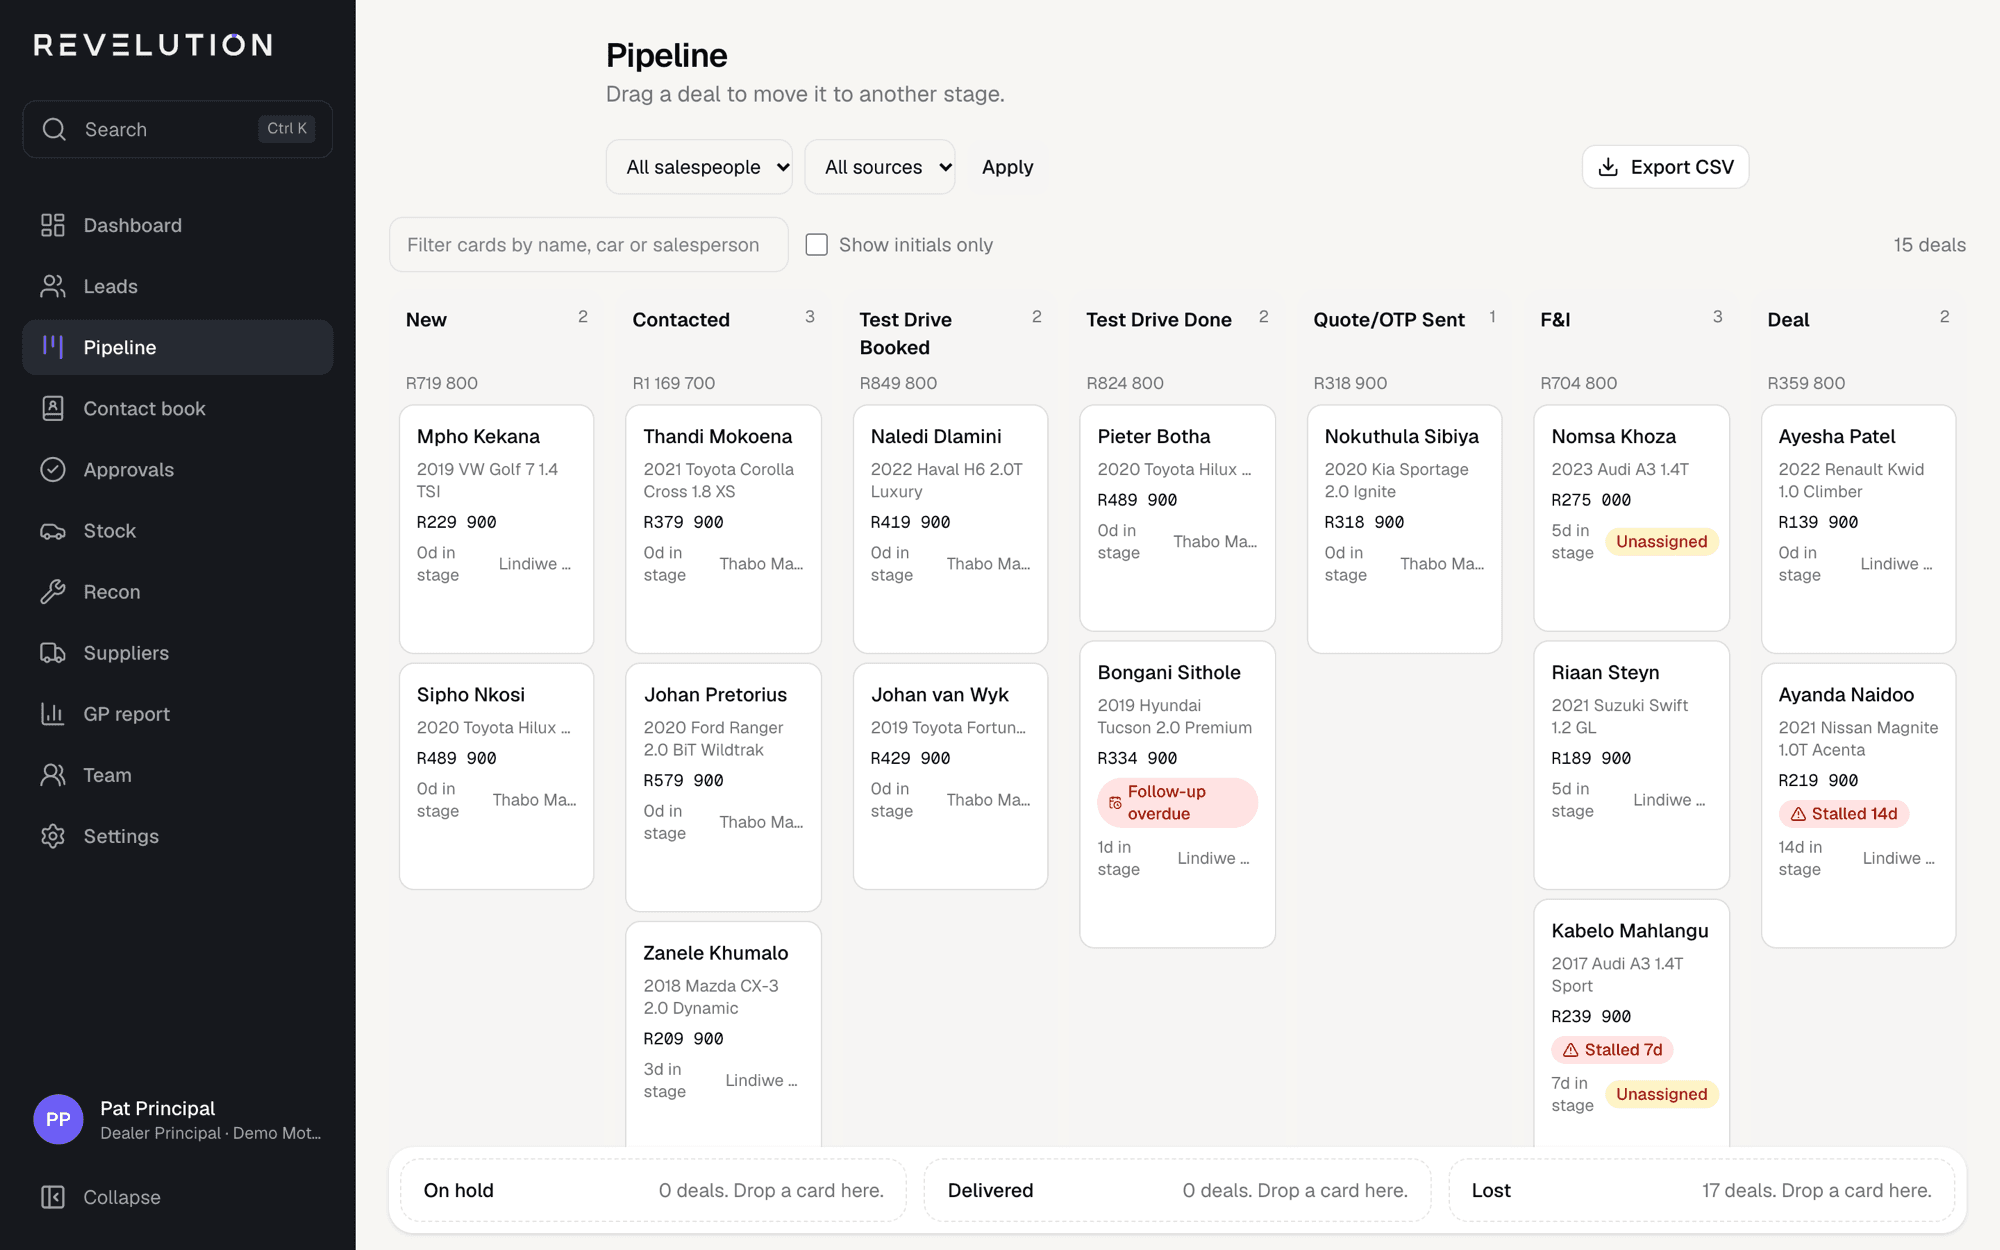The height and width of the screenshot is (1250, 2000).
Task: Open Dashboard from the sidebar icon
Action: pyautogui.click(x=53, y=225)
